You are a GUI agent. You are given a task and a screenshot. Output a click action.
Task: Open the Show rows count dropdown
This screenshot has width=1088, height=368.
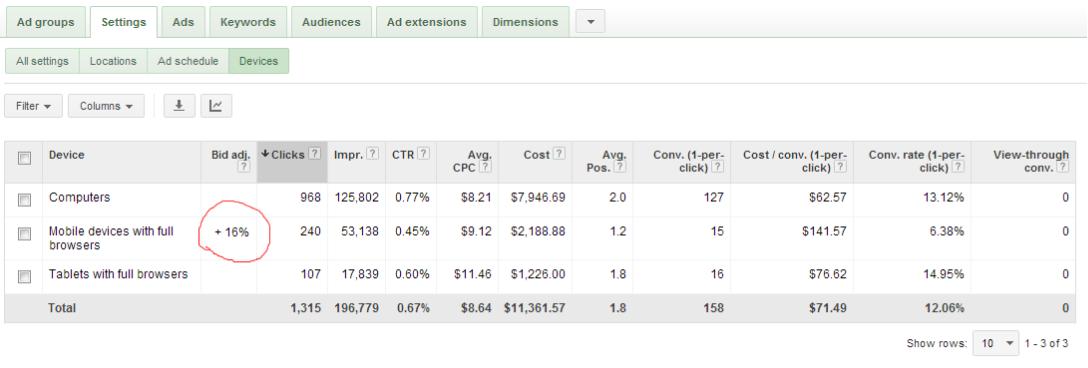995,343
